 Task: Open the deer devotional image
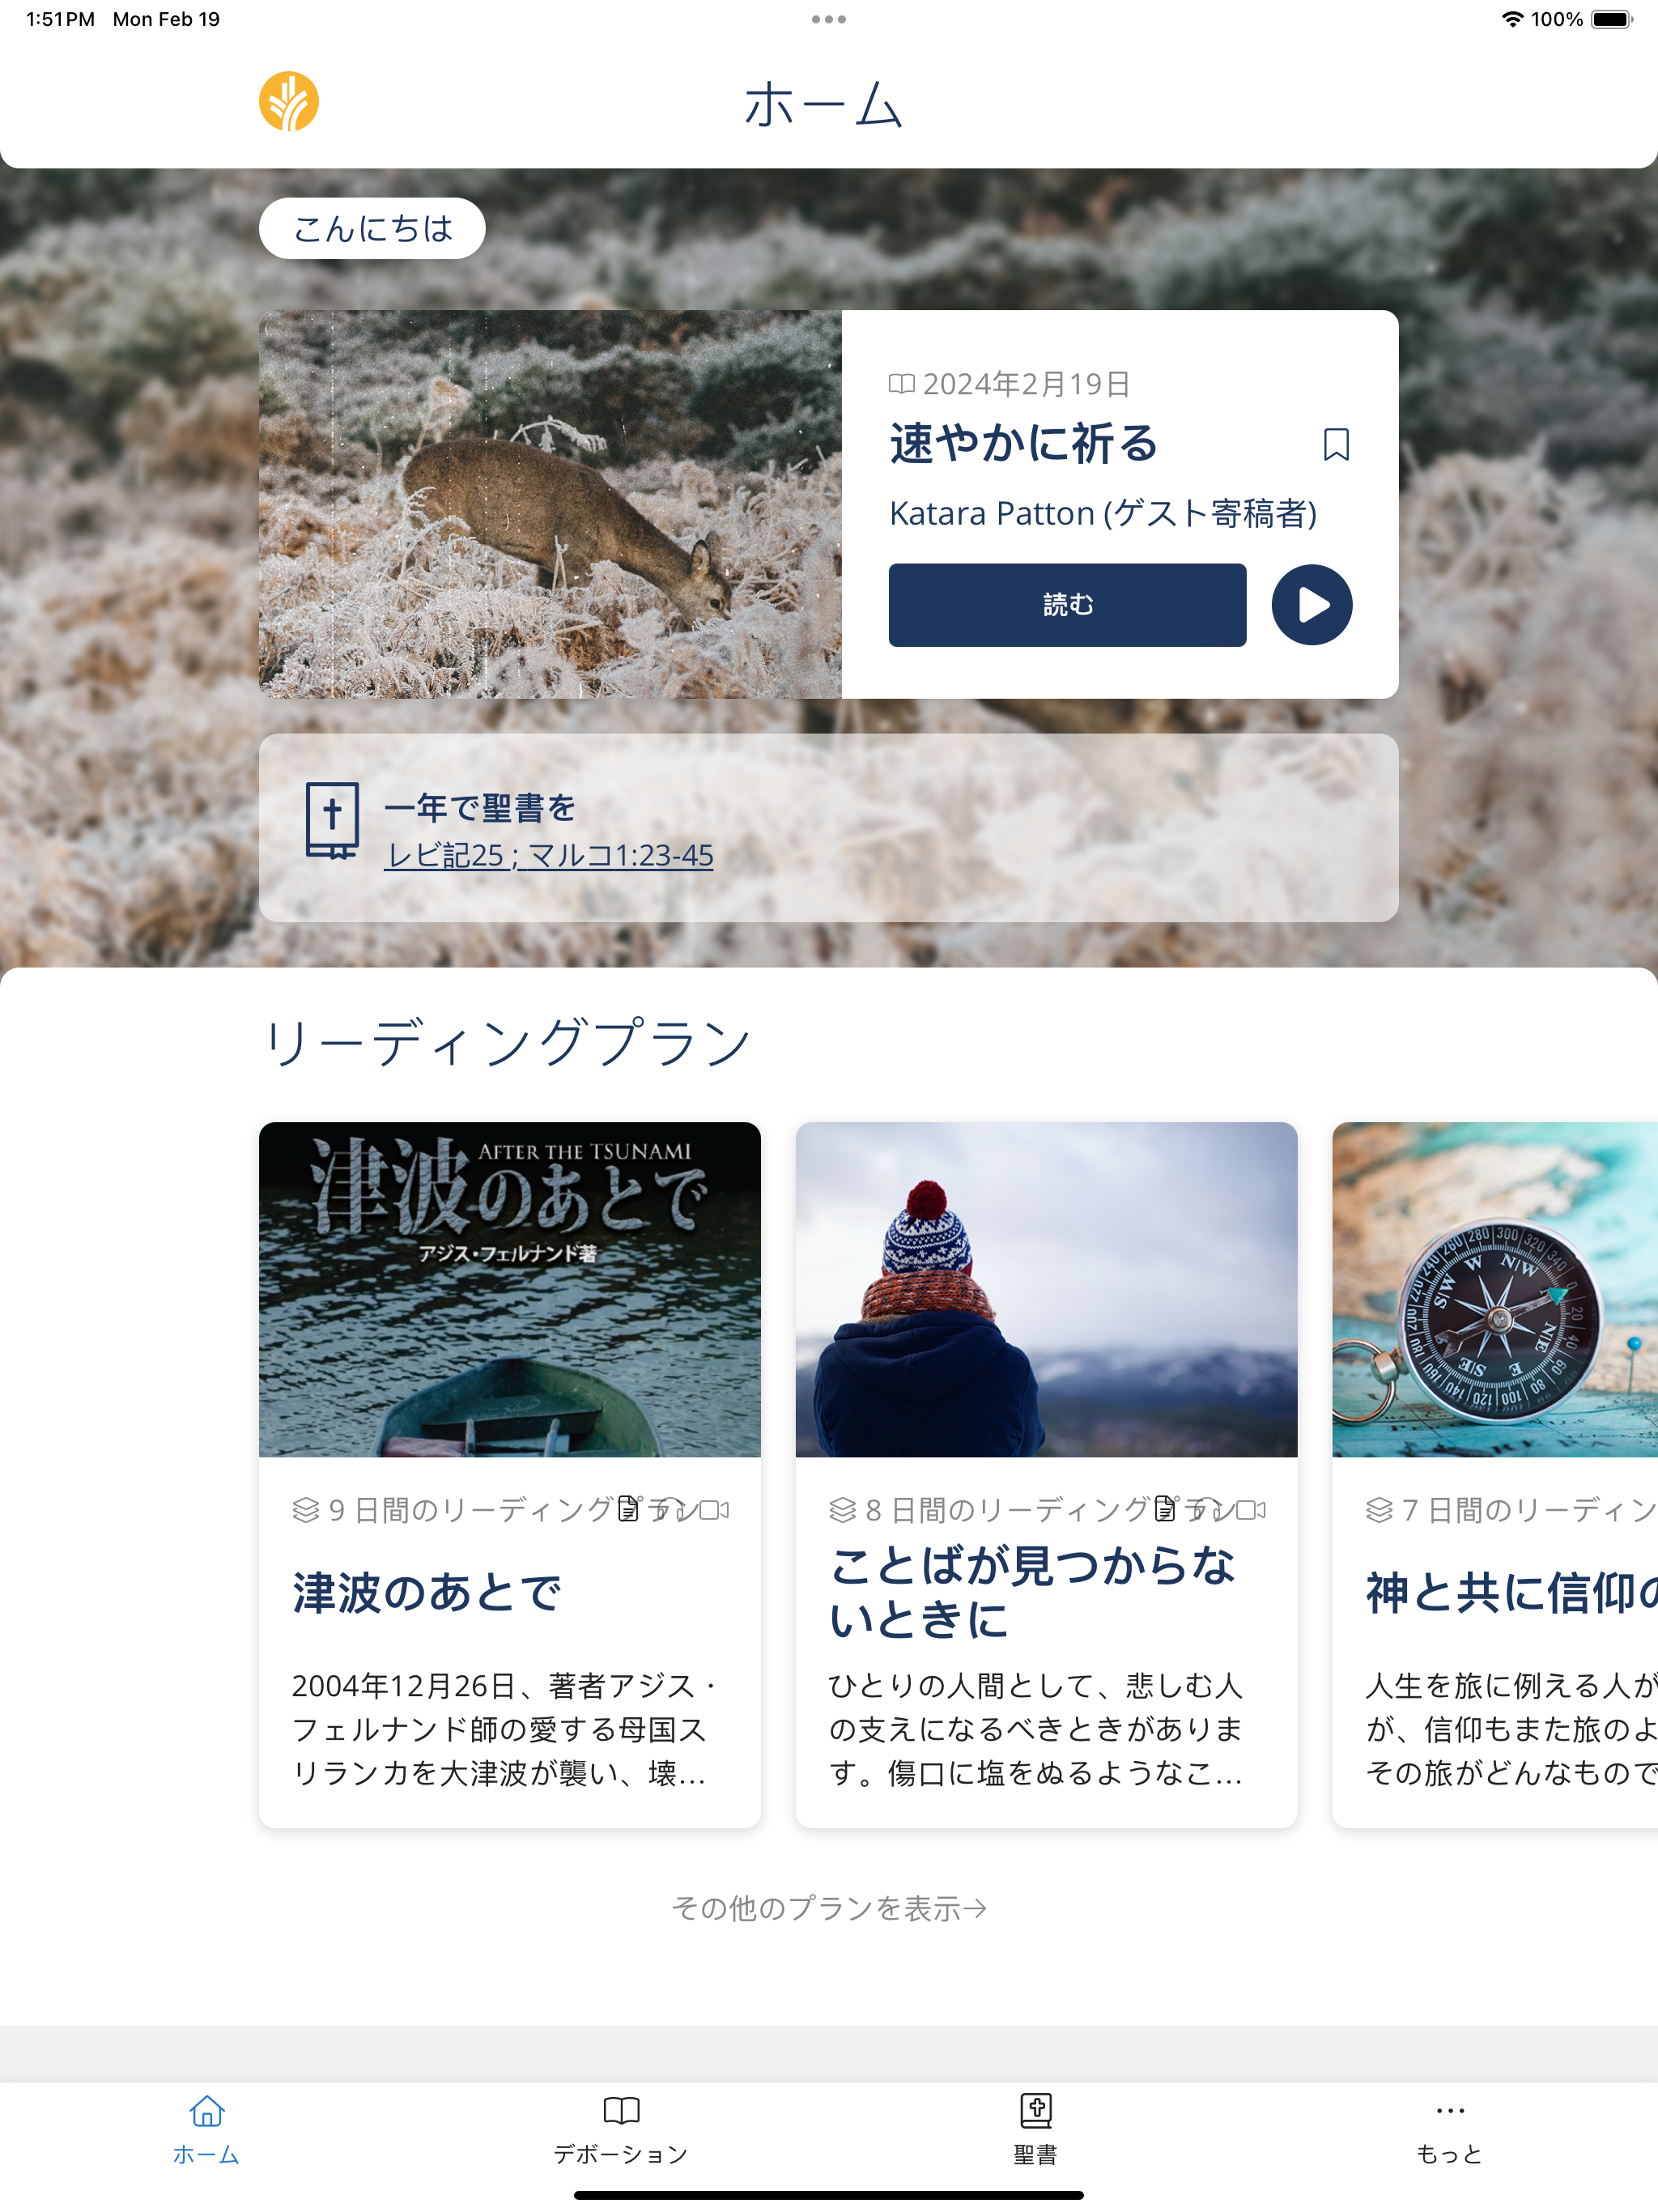tap(550, 504)
